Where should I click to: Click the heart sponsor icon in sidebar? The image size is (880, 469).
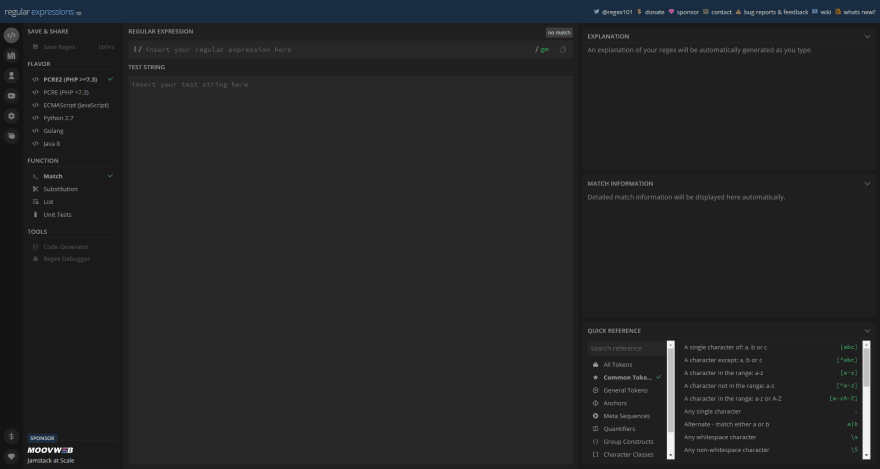(x=11, y=456)
